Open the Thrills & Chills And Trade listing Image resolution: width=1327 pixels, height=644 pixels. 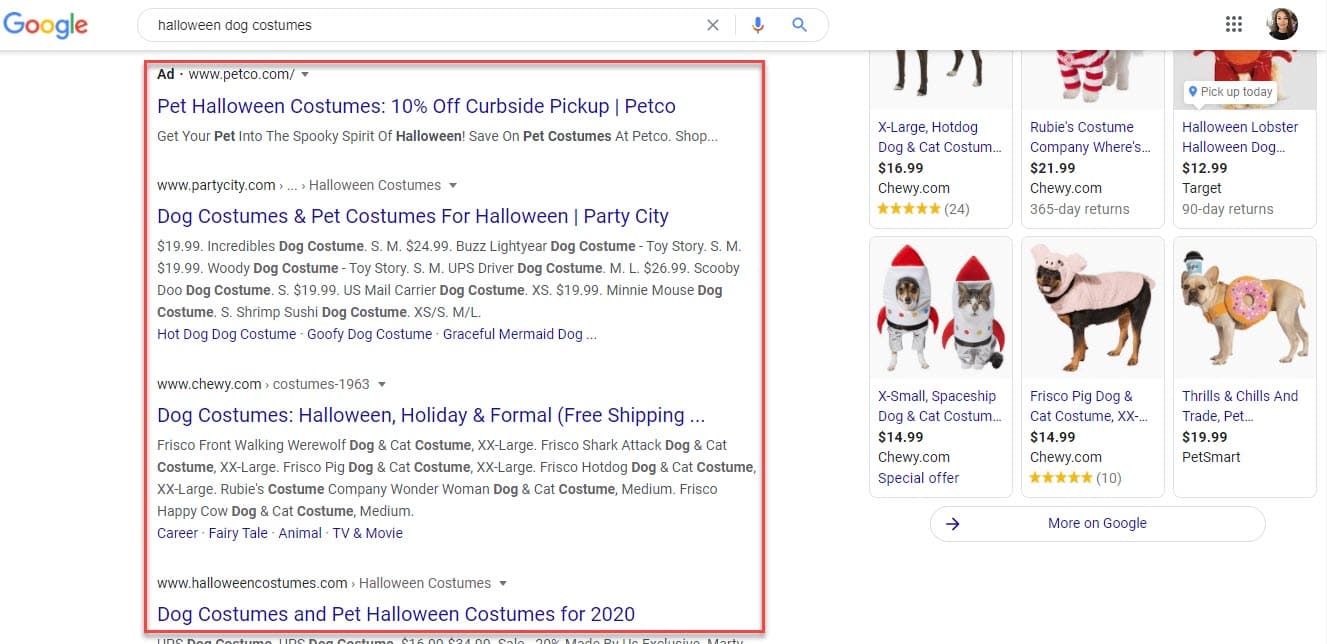click(1240, 406)
